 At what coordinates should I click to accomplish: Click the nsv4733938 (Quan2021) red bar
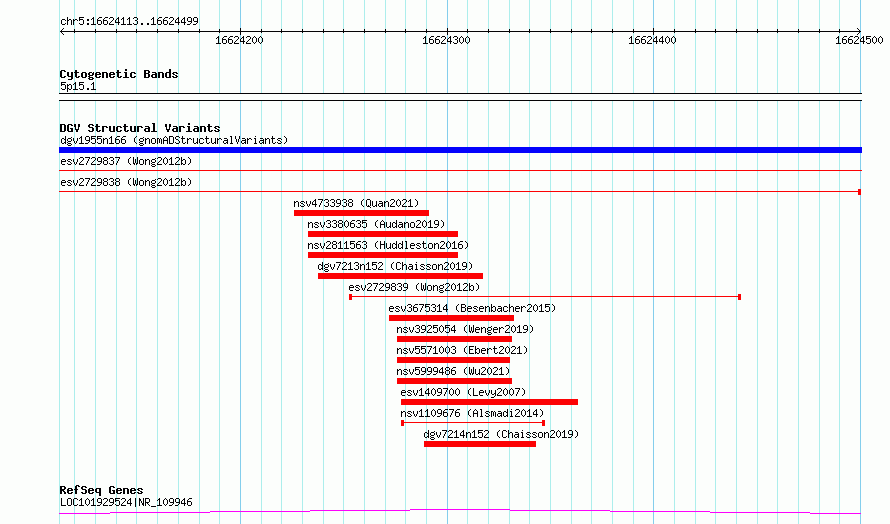[361, 213]
